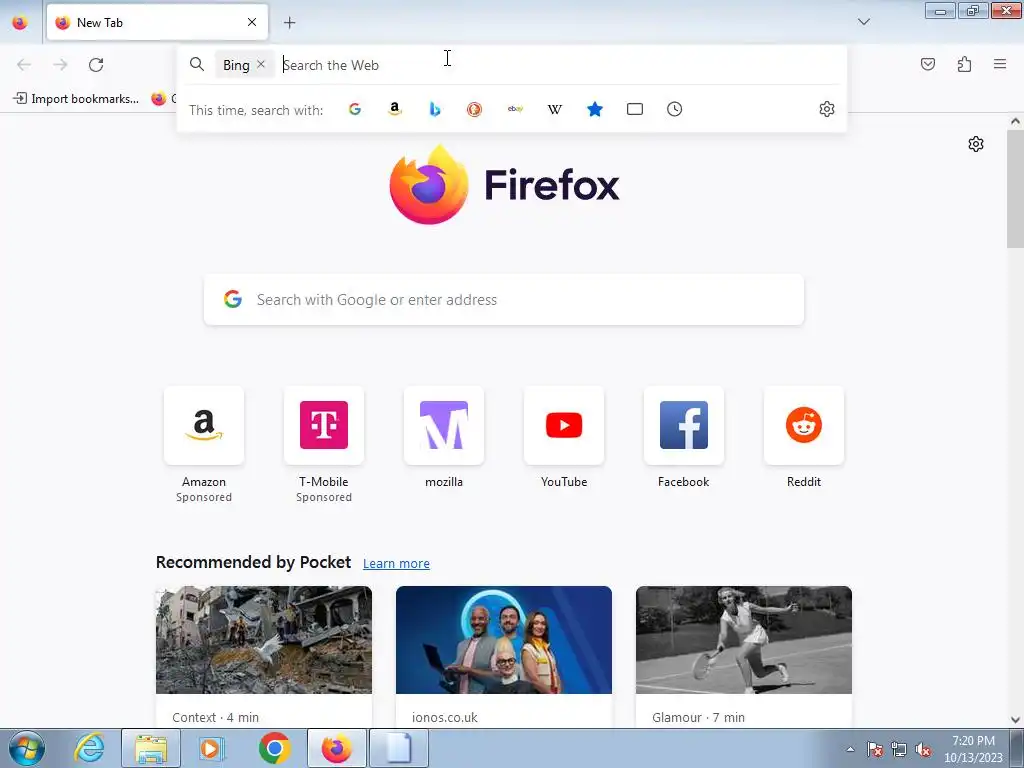Go back one page
The image size is (1024, 768).
click(x=24, y=65)
